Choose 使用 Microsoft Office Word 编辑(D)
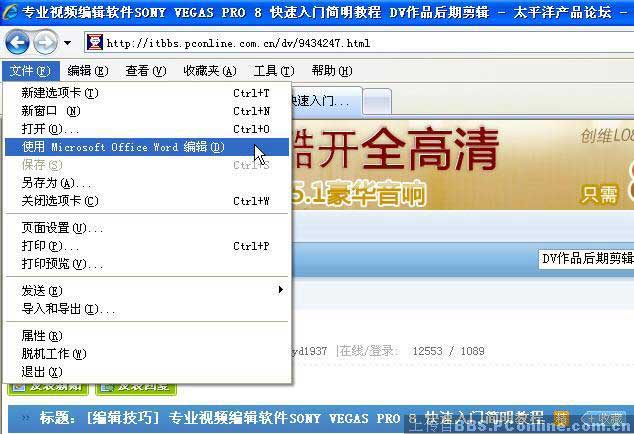 coord(147,147)
